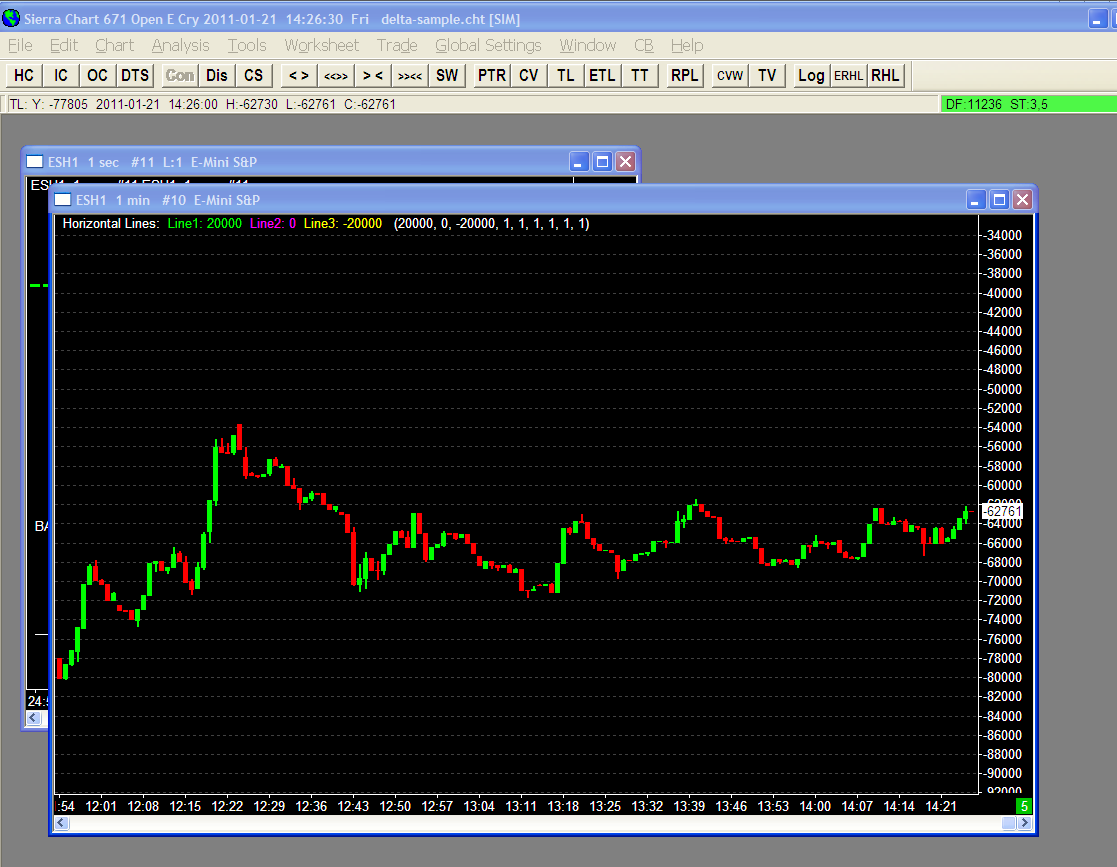Maximize the ESH1 1 min chart window
The height and width of the screenshot is (867, 1117).
999,200
